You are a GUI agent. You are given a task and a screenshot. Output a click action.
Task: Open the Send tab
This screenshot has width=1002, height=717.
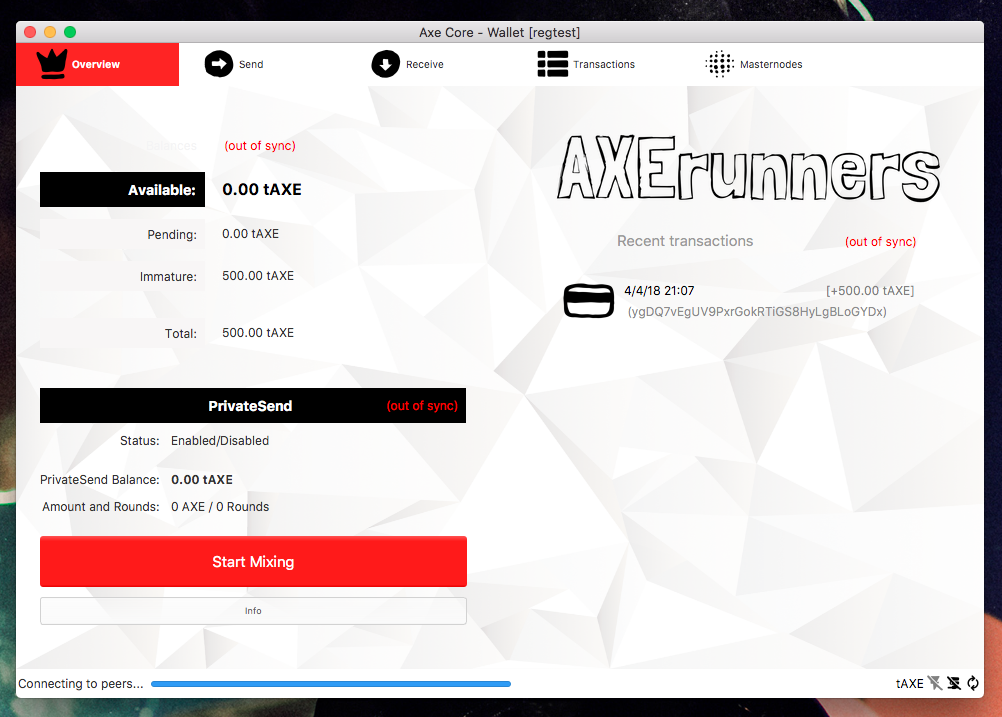point(262,64)
